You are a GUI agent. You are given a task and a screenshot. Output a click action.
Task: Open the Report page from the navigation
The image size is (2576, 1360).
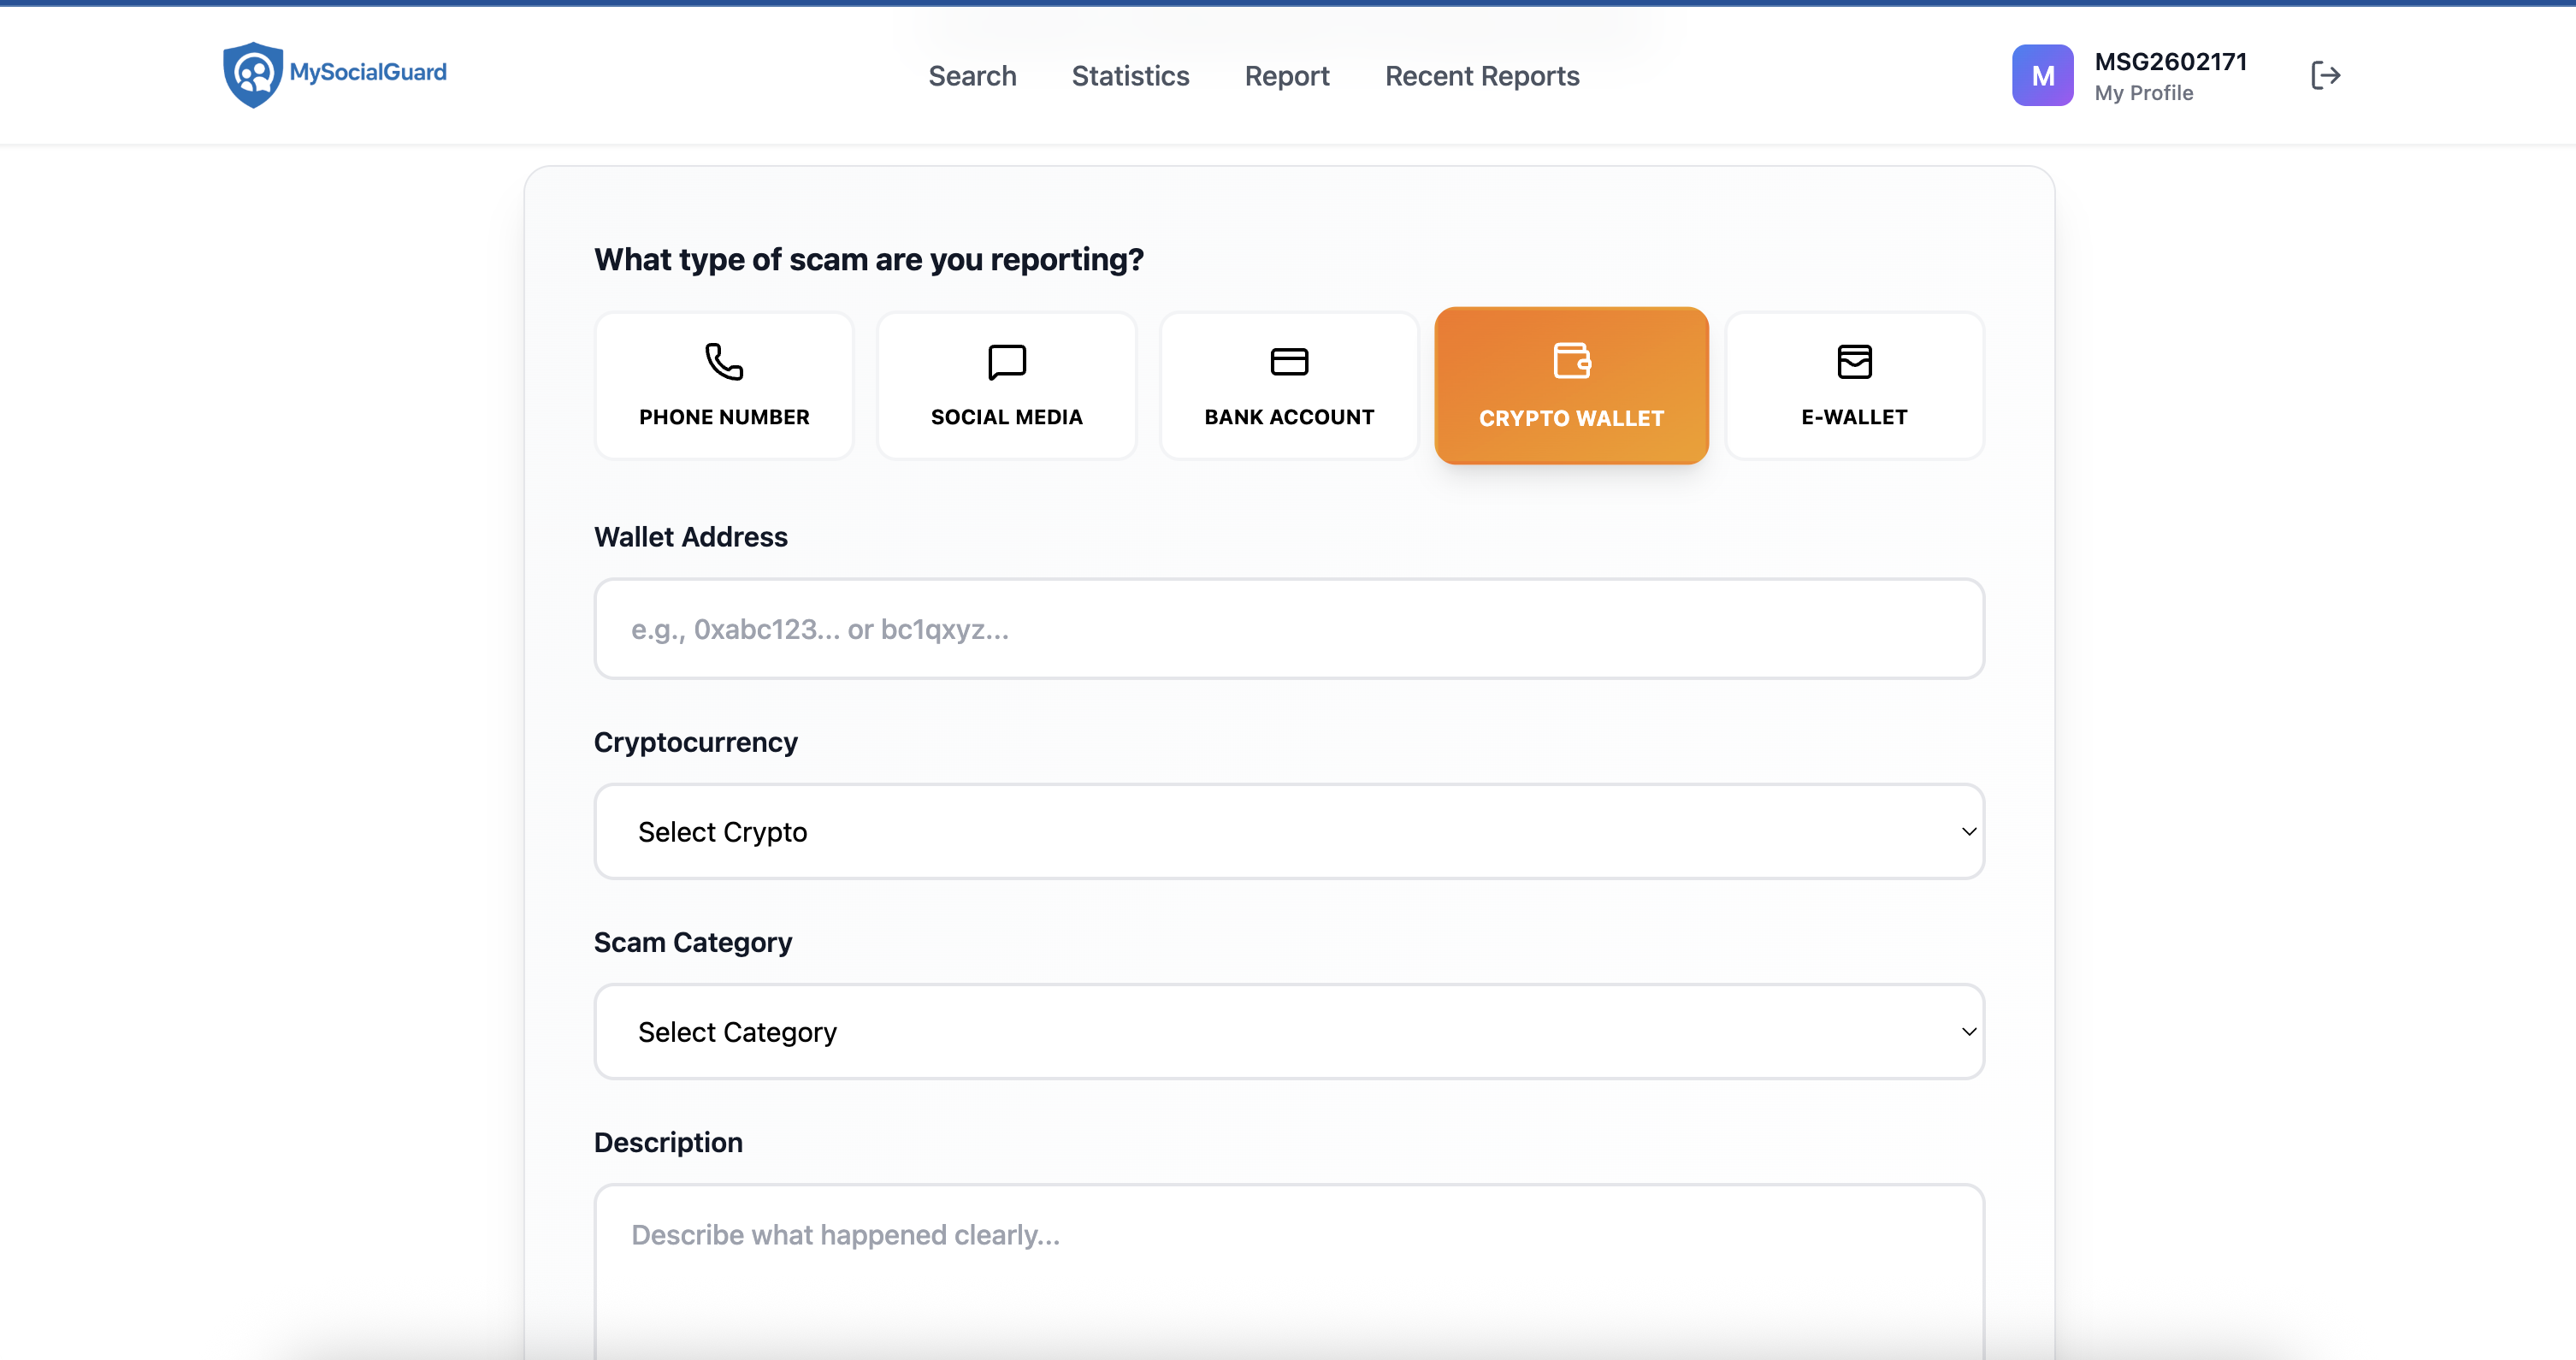click(1287, 75)
